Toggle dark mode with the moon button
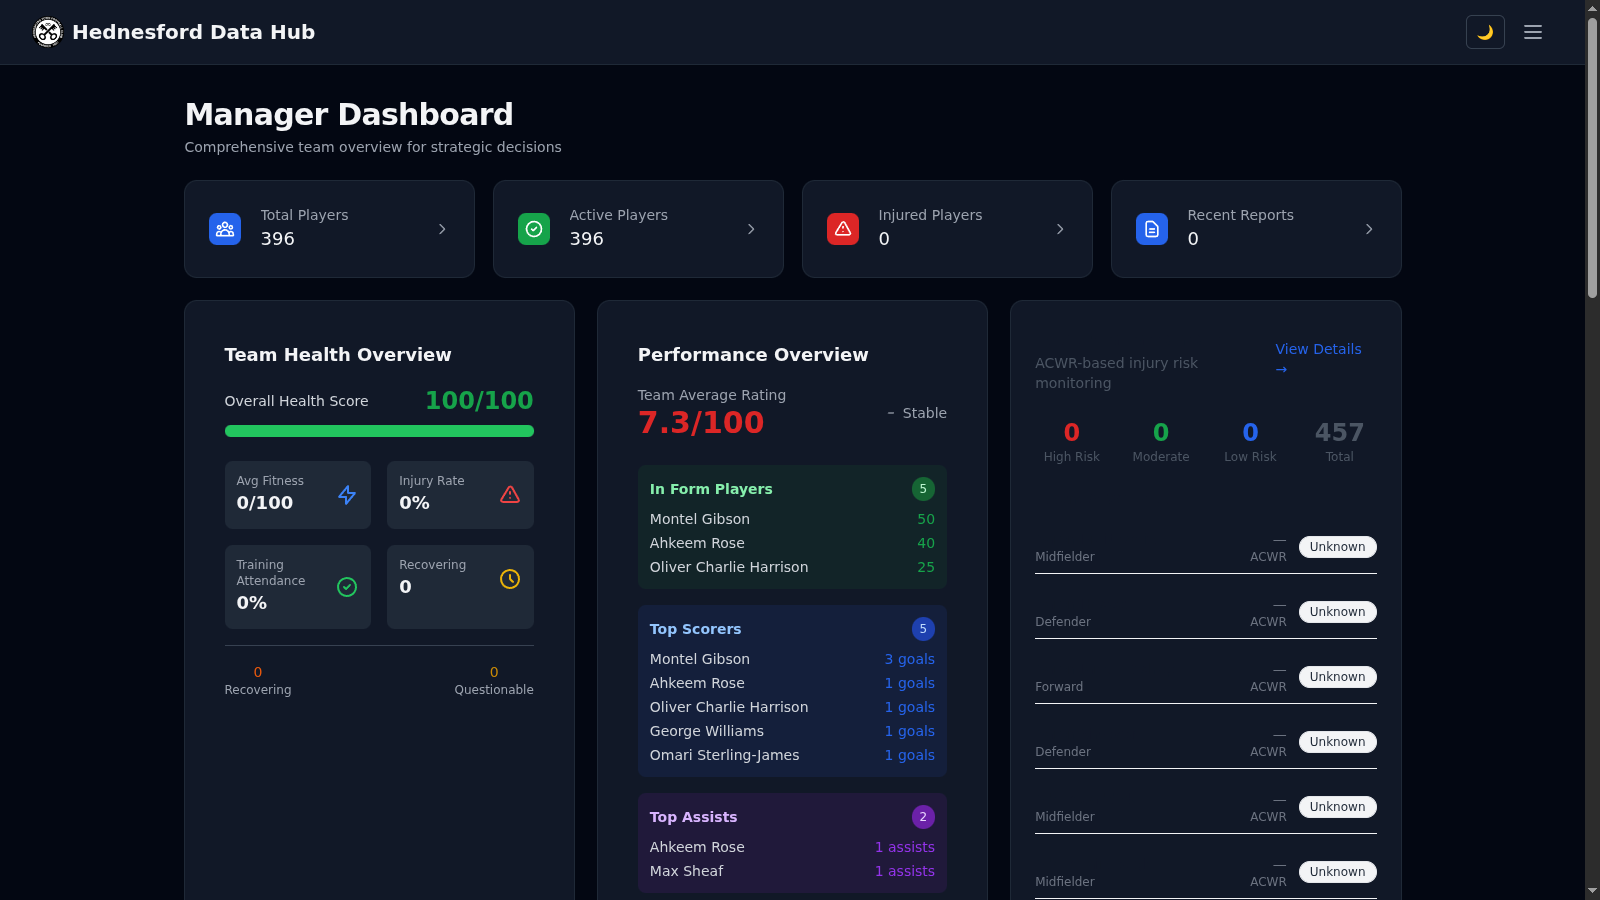This screenshot has width=1600, height=900. point(1485,32)
